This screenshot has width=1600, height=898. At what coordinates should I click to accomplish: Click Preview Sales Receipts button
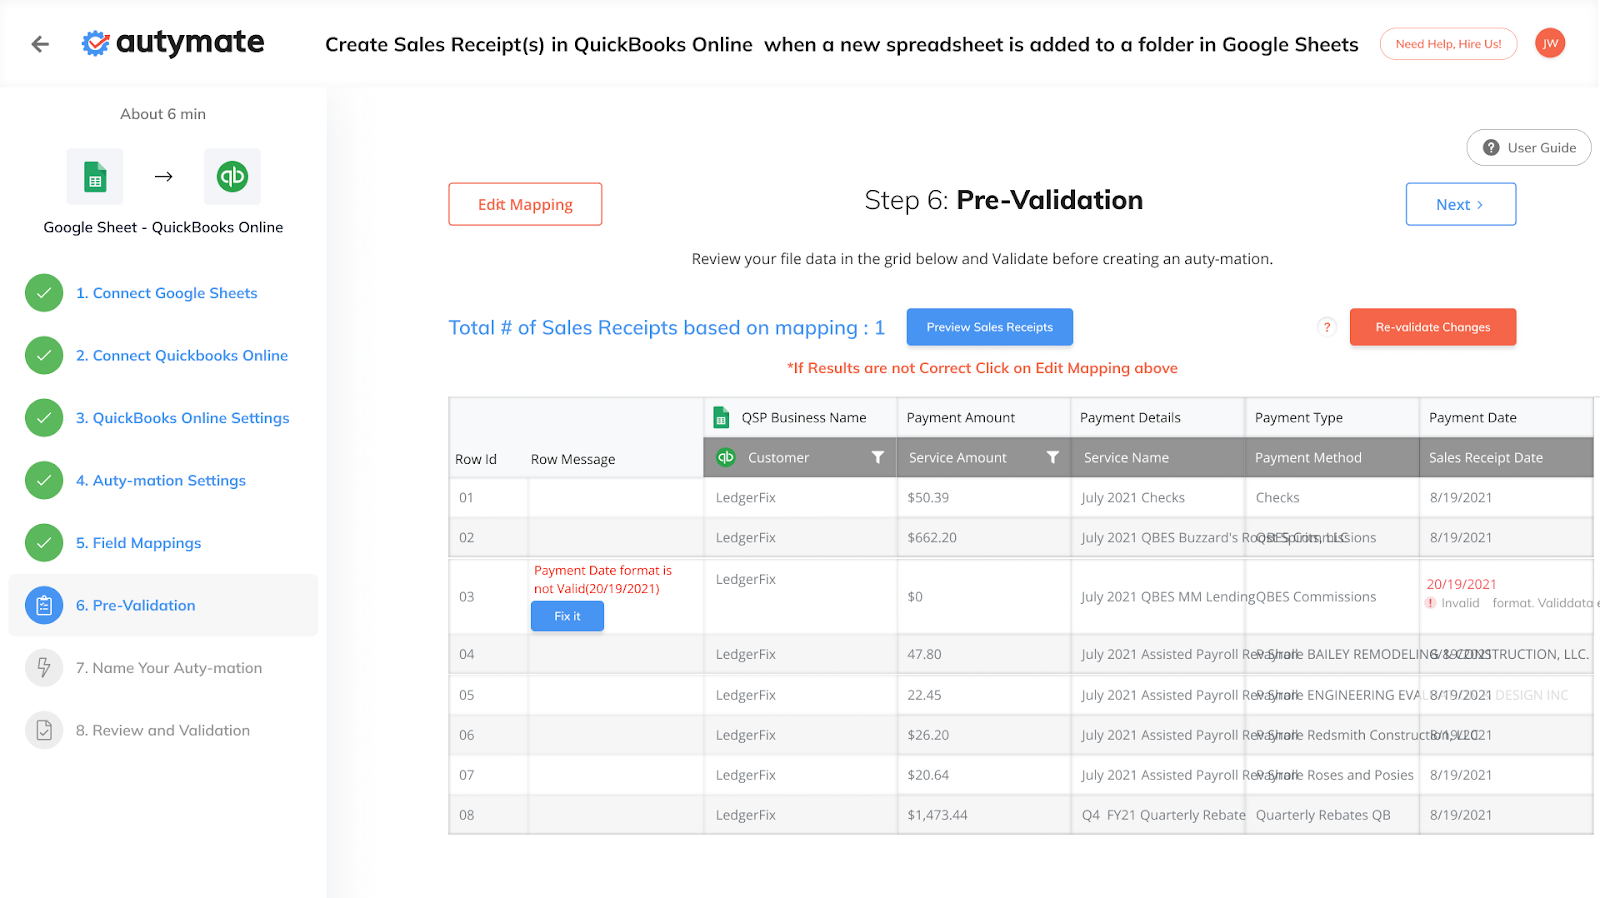pyautogui.click(x=990, y=327)
